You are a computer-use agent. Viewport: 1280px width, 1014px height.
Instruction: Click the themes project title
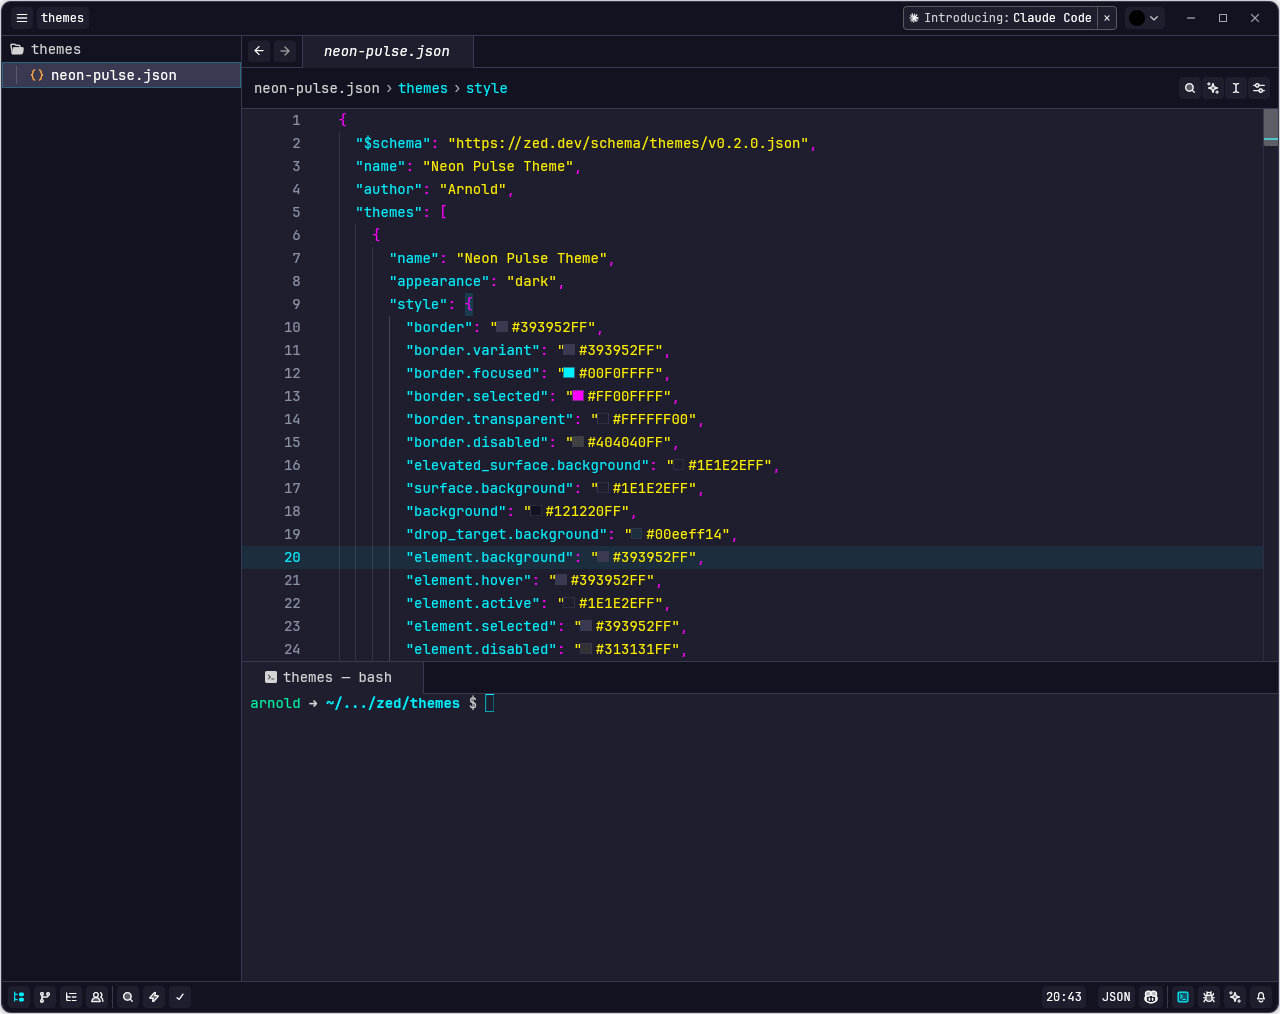point(62,18)
